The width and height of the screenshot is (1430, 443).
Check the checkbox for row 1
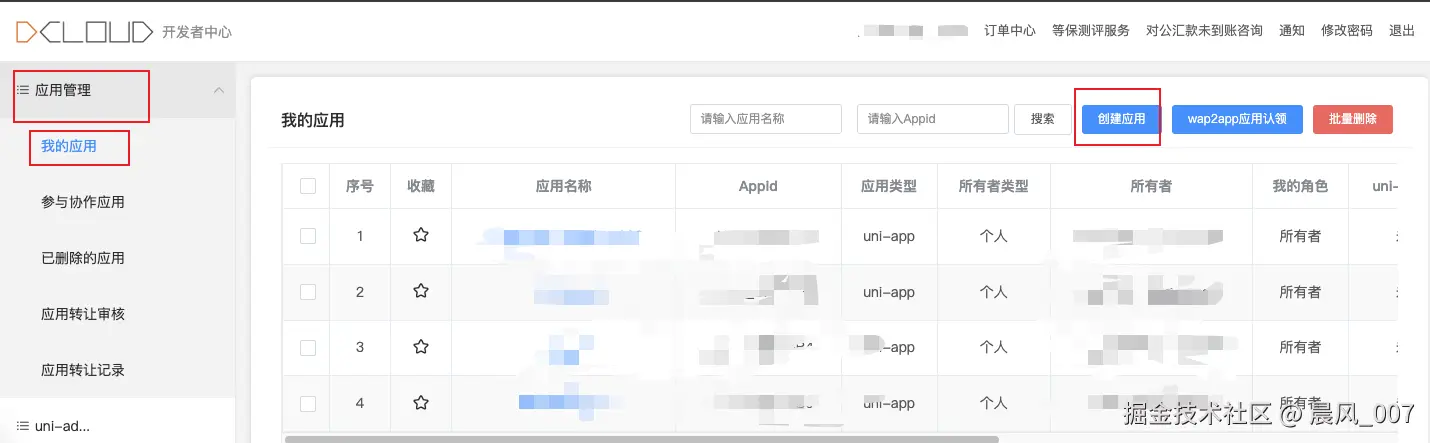point(308,236)
